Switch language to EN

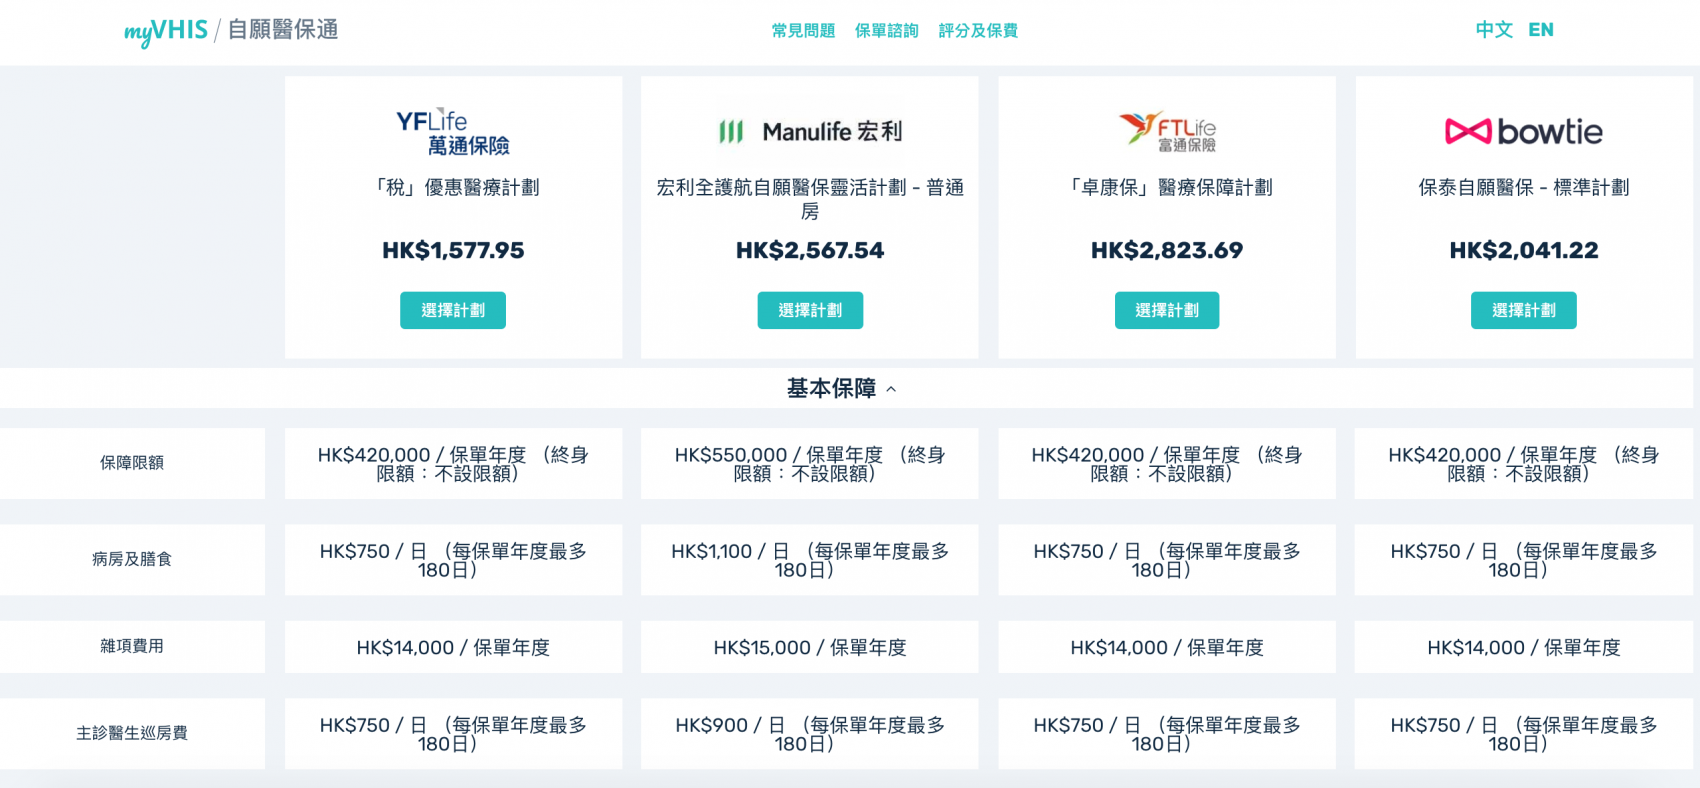point(1541,30)
